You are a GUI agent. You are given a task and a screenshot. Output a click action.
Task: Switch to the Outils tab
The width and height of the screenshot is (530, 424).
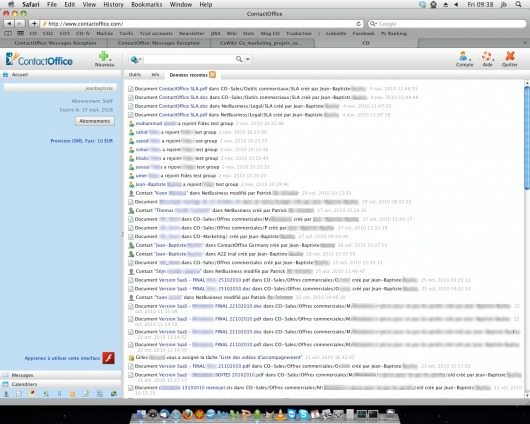tap(135, 75)
